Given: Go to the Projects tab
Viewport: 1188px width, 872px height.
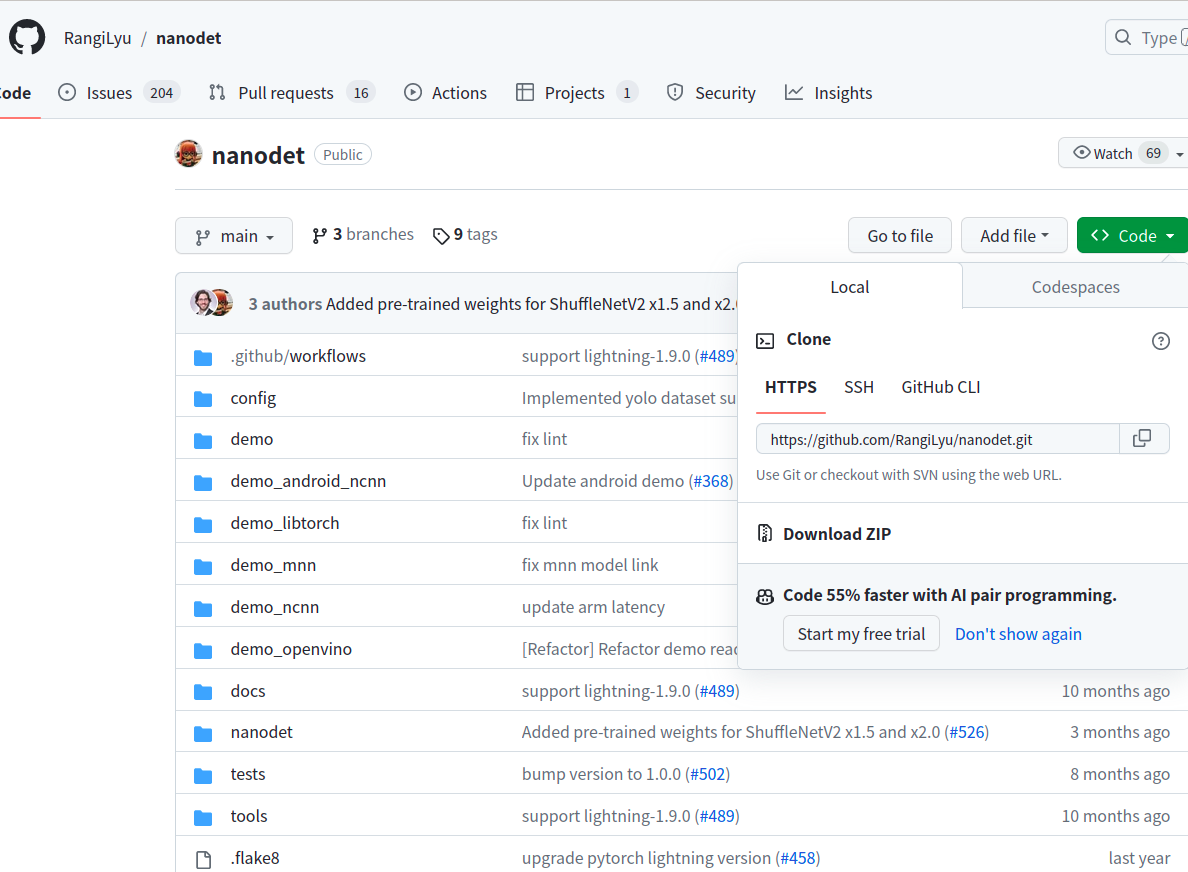Looking at the screenshot, I should (x=577, y=93).
